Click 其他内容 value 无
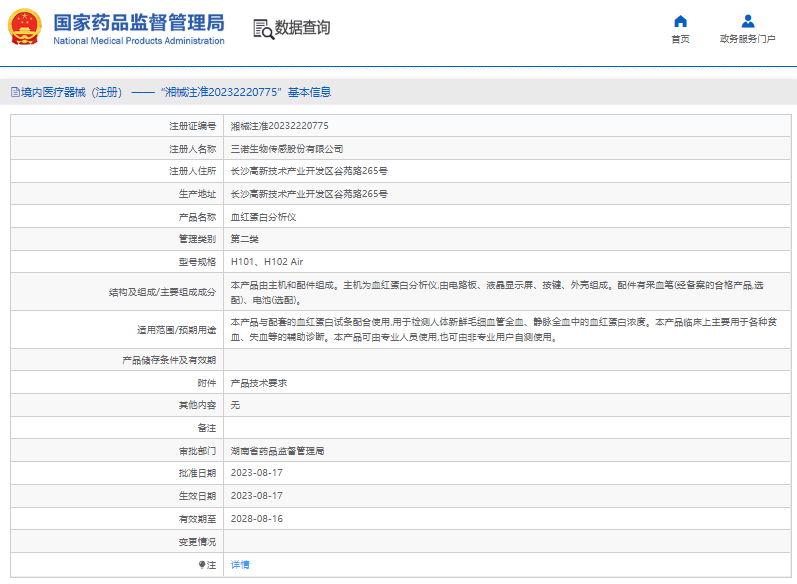797x584 pixels. point(235,405)
